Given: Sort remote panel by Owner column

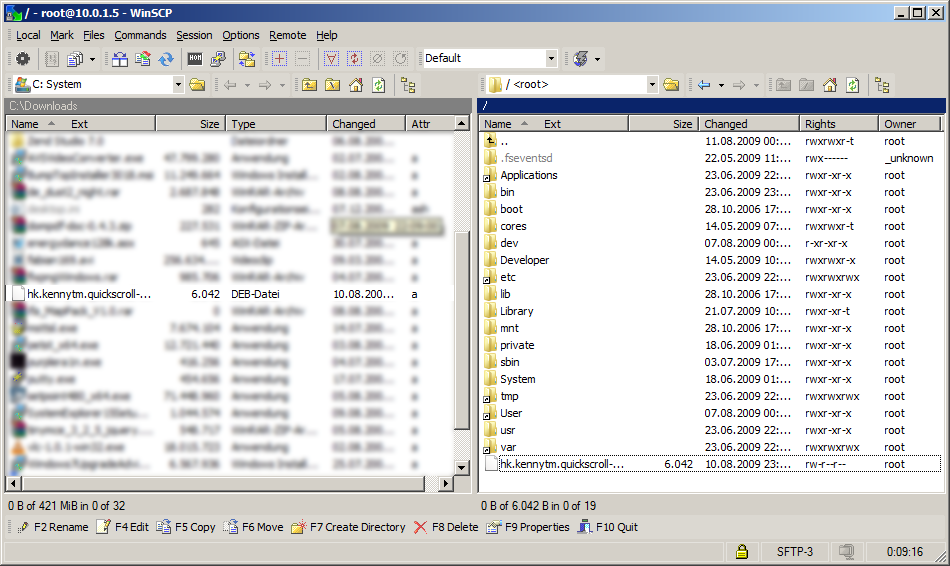Looking at the screenshot, I should [x=910, y=124].
